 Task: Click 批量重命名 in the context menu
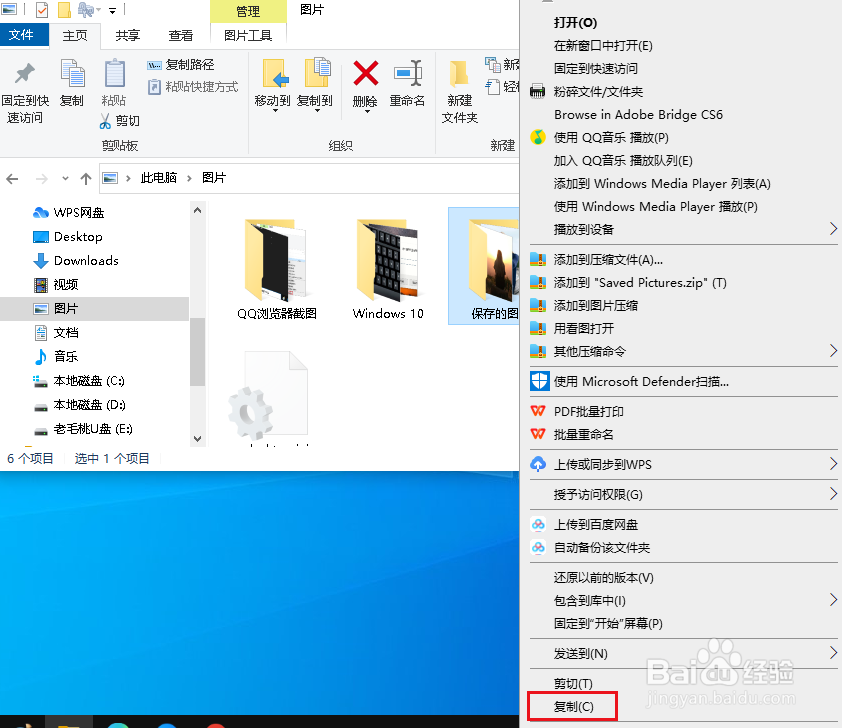click(x=583, y=435)
